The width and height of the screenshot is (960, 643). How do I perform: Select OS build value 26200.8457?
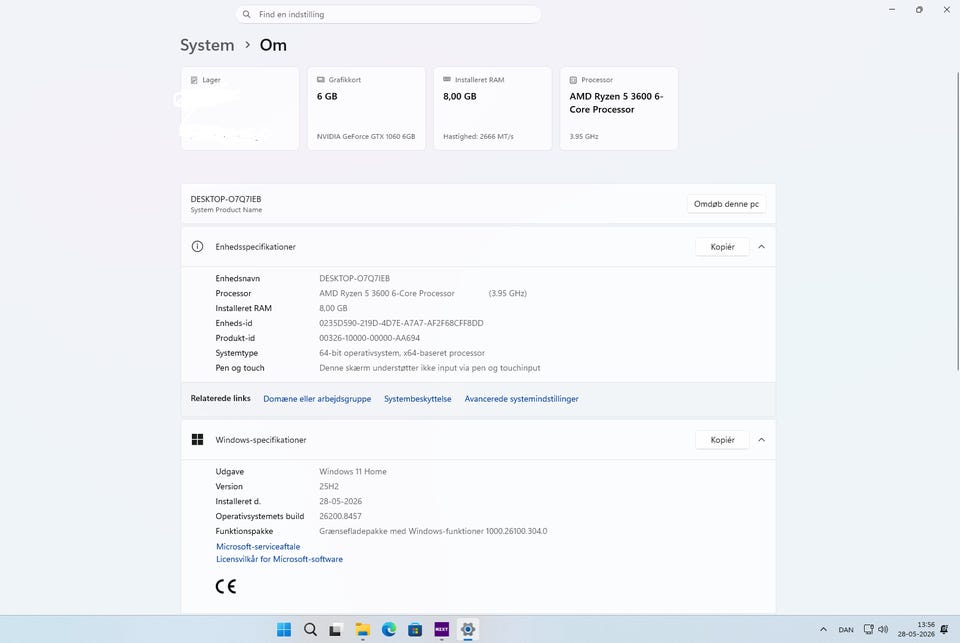click(x=340, y=516)
